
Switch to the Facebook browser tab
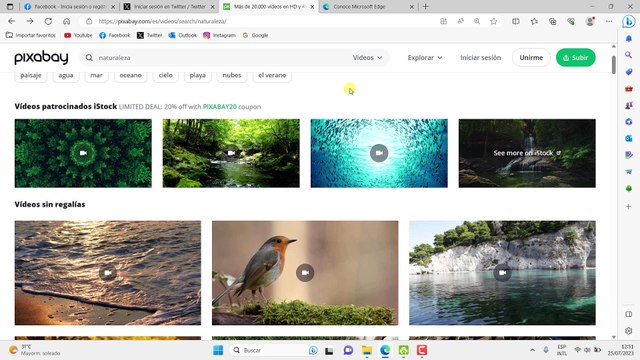point(69,7)
